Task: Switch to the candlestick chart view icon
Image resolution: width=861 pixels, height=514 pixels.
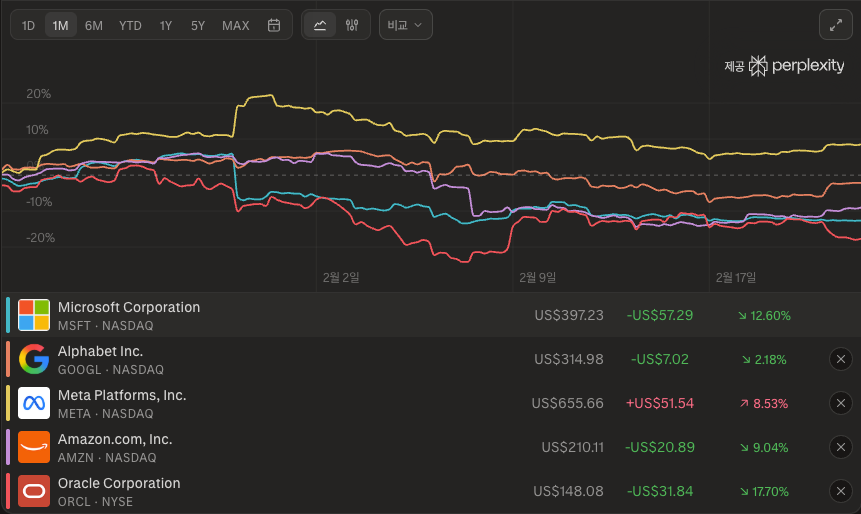Action: tap(351, 25)
